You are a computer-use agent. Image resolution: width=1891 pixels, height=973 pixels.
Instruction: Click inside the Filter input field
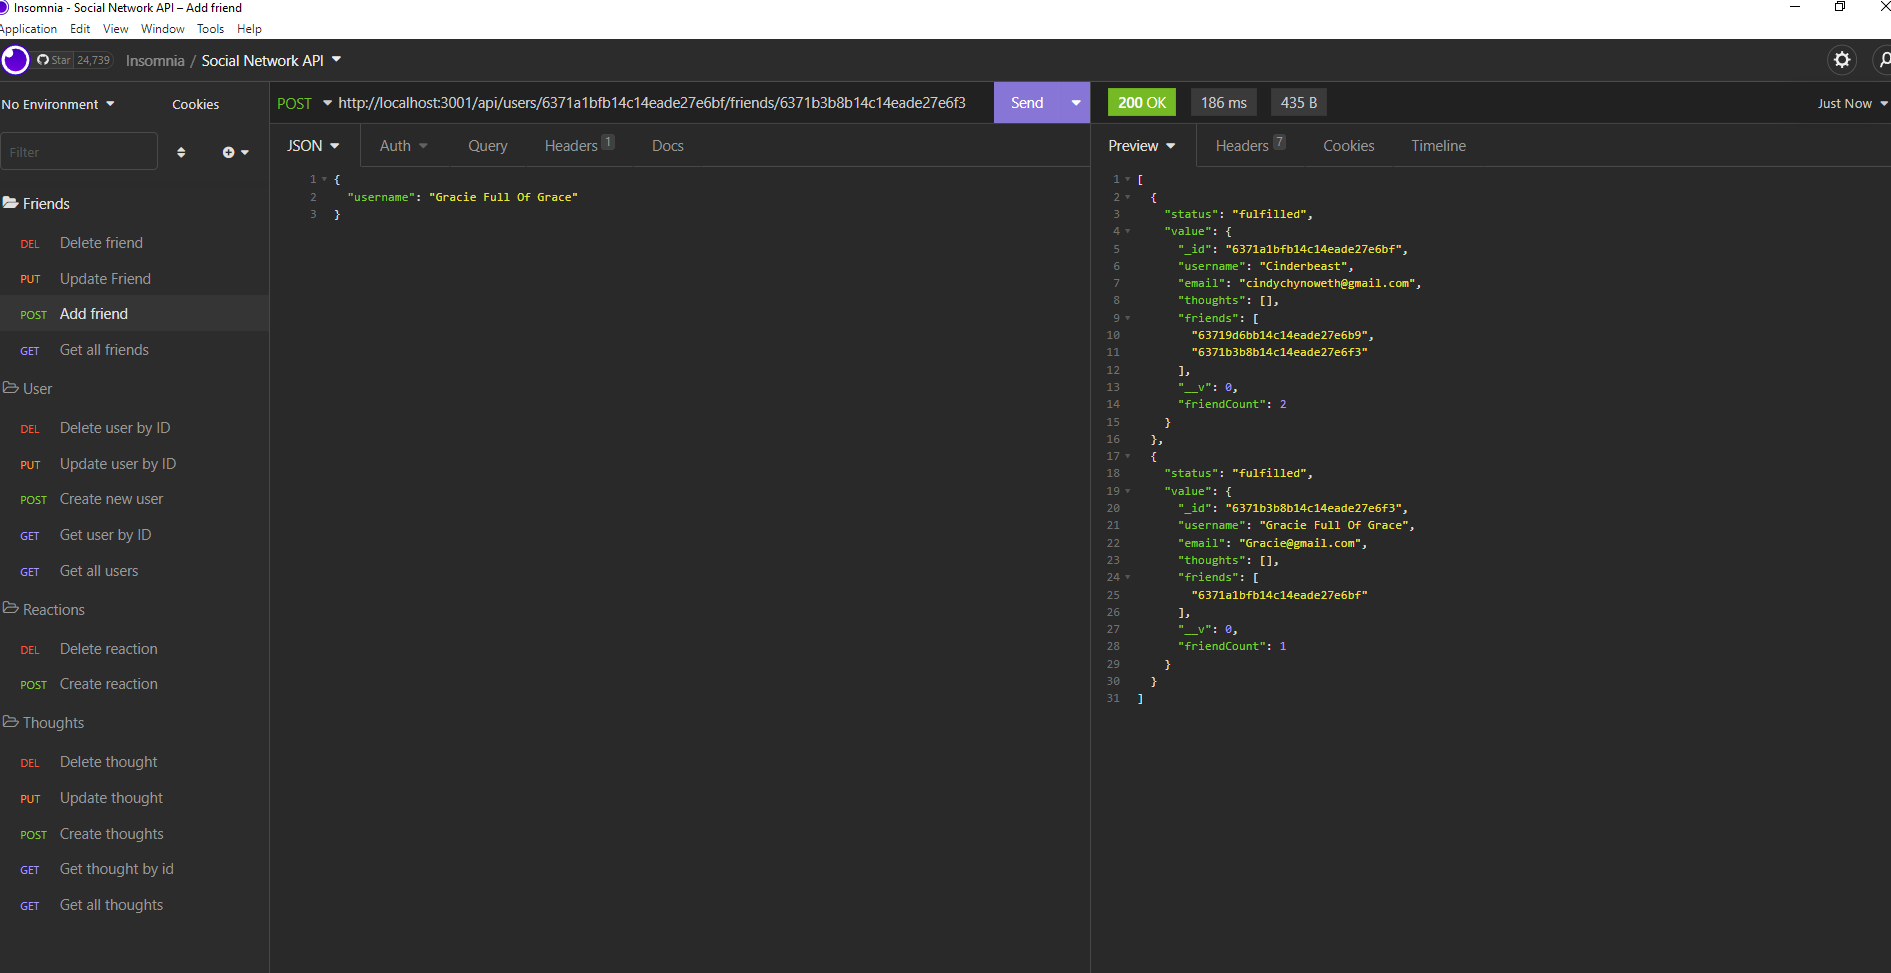coord(79,151)
